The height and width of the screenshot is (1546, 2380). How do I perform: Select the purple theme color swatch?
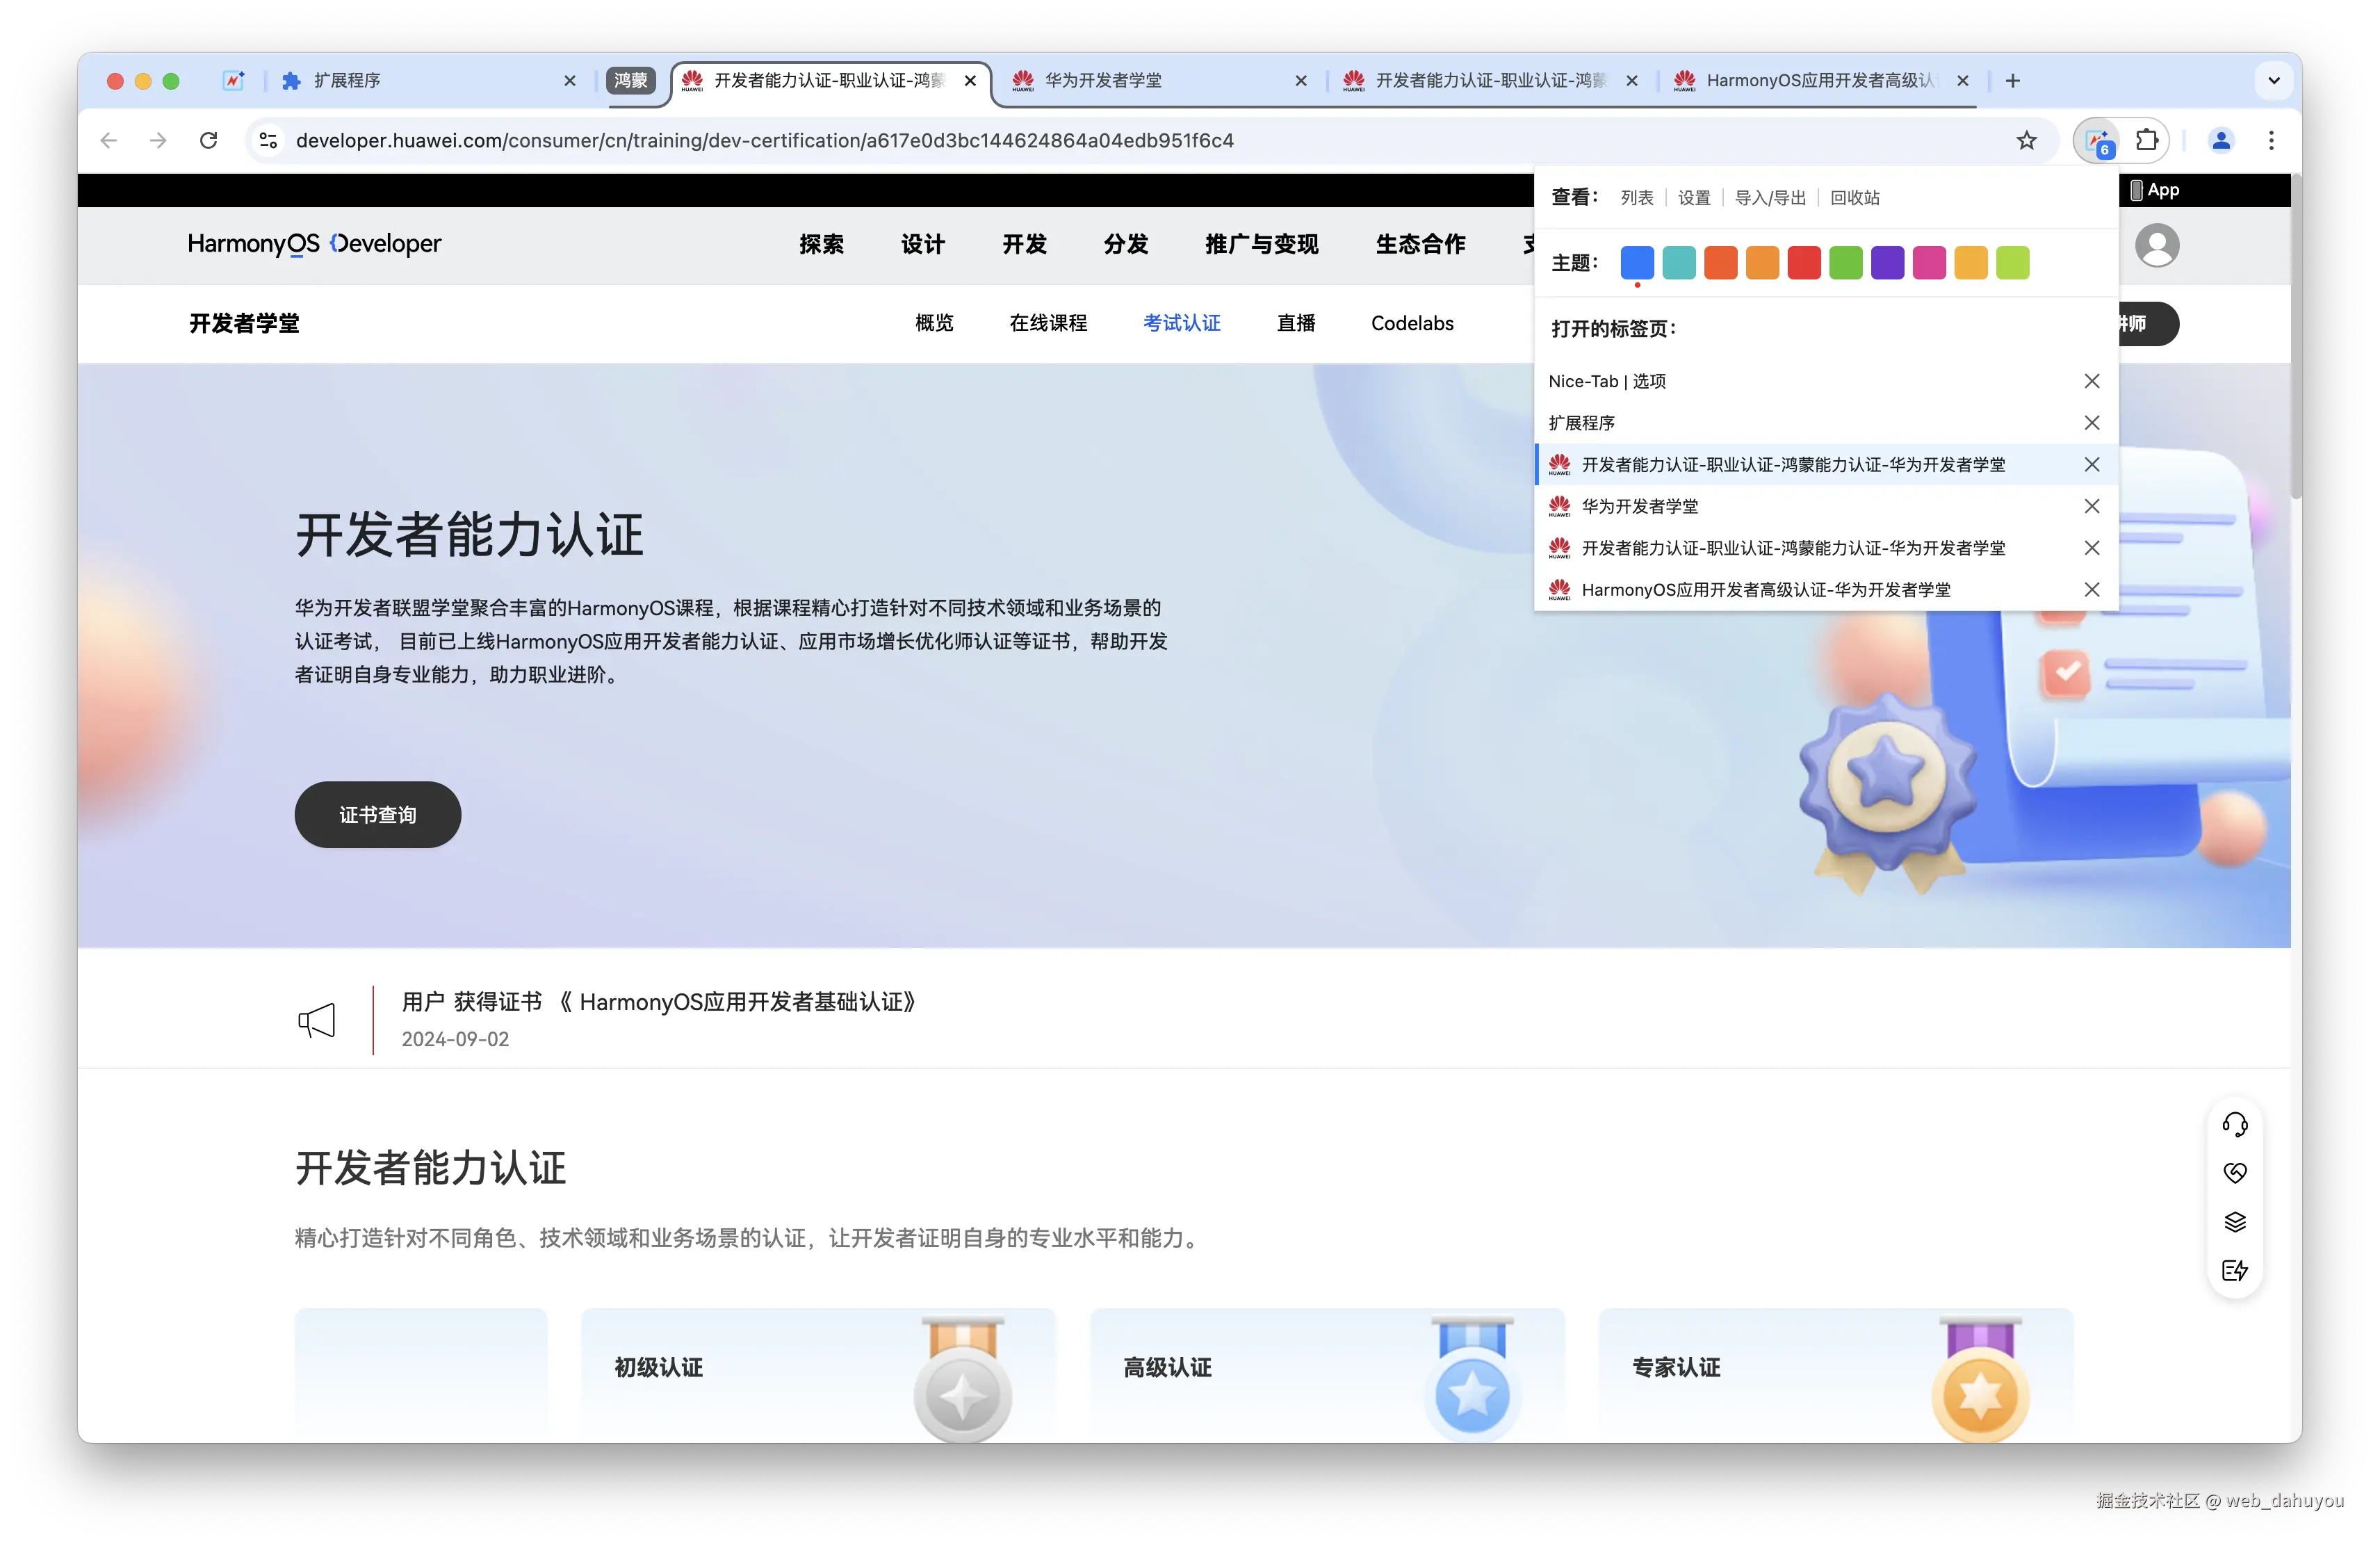pos(1887,262)
